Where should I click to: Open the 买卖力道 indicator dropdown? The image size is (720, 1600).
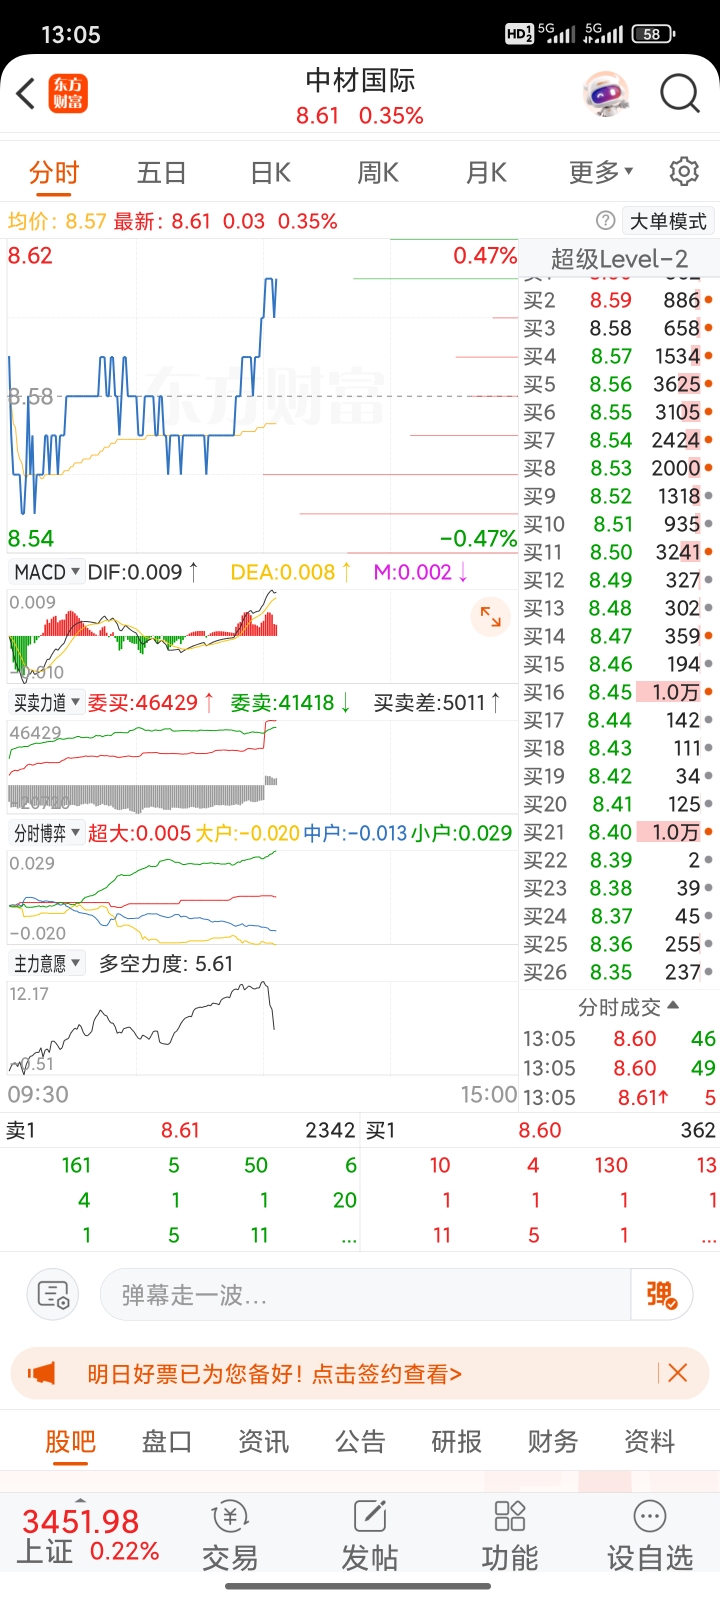(x=46, y=703)
